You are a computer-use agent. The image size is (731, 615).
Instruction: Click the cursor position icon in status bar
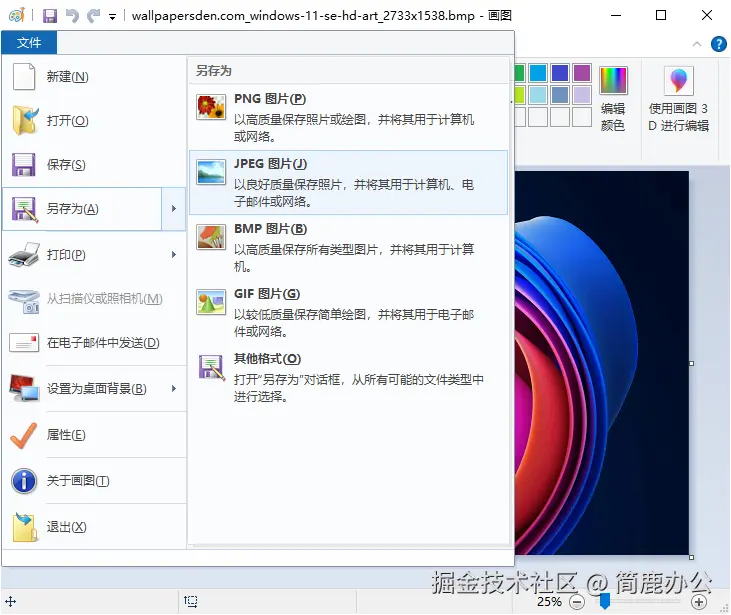[10, 601]
